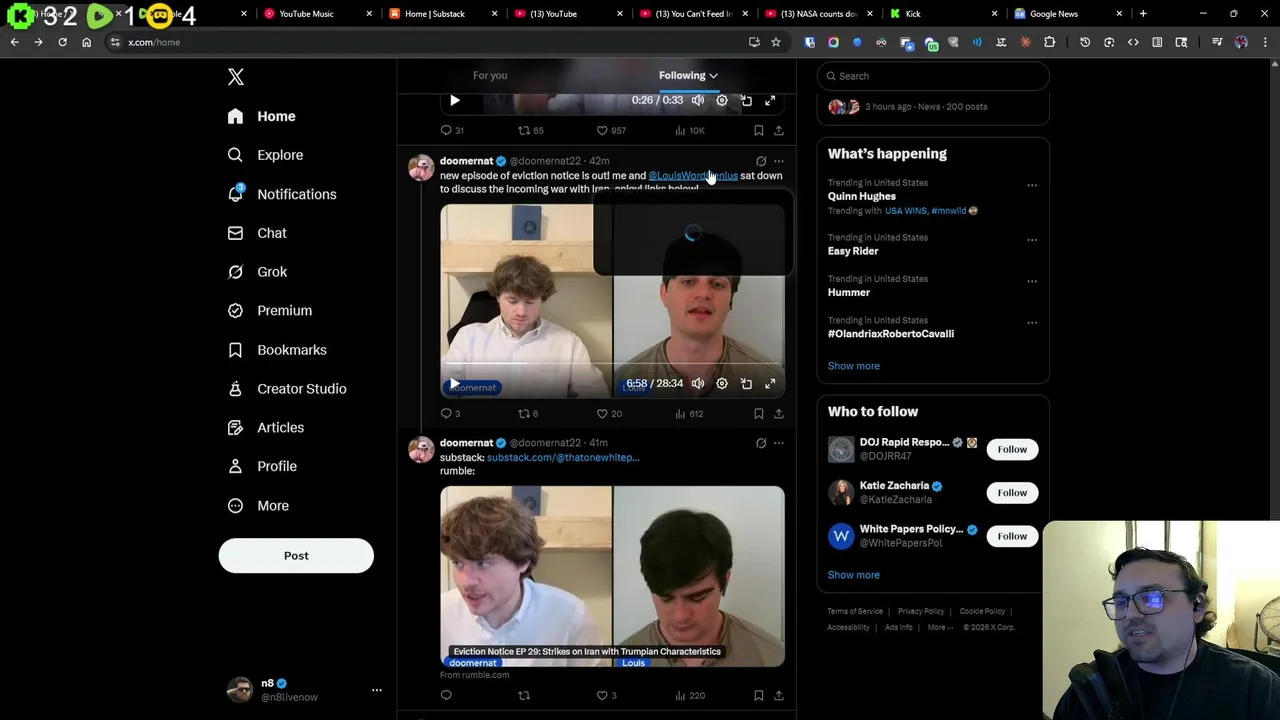Viewport: 1280px width, 720px height.
Task: Toggle picture-in-picture on the 28:34 video
Action: click(x=746, y=384)
